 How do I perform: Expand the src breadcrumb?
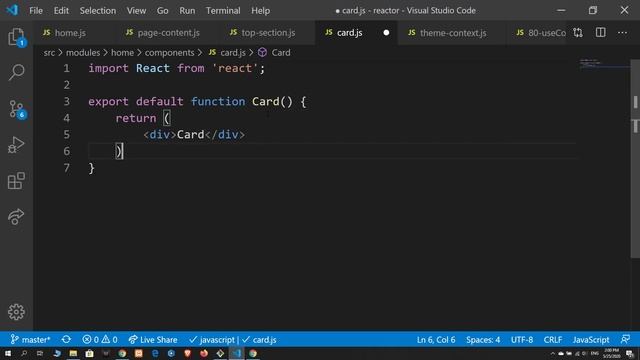49,53
